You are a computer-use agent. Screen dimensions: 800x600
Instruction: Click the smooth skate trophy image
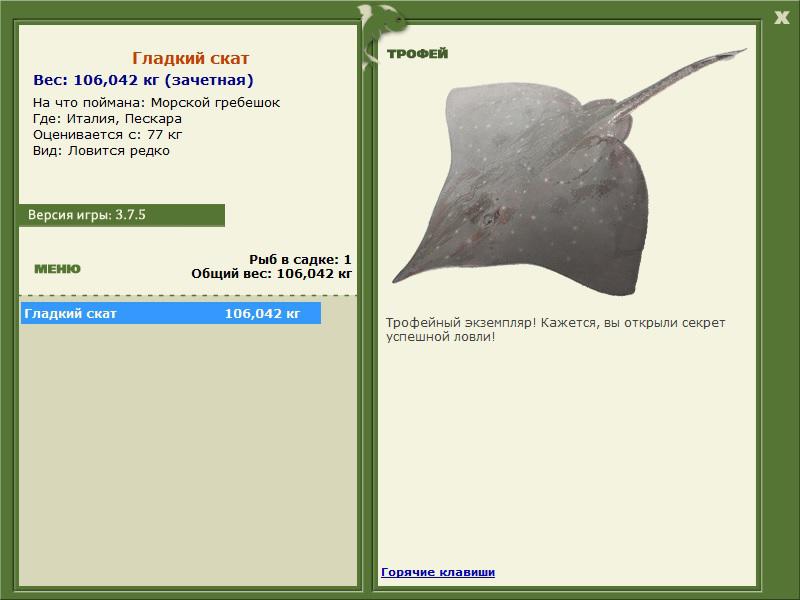pos(568,172)
